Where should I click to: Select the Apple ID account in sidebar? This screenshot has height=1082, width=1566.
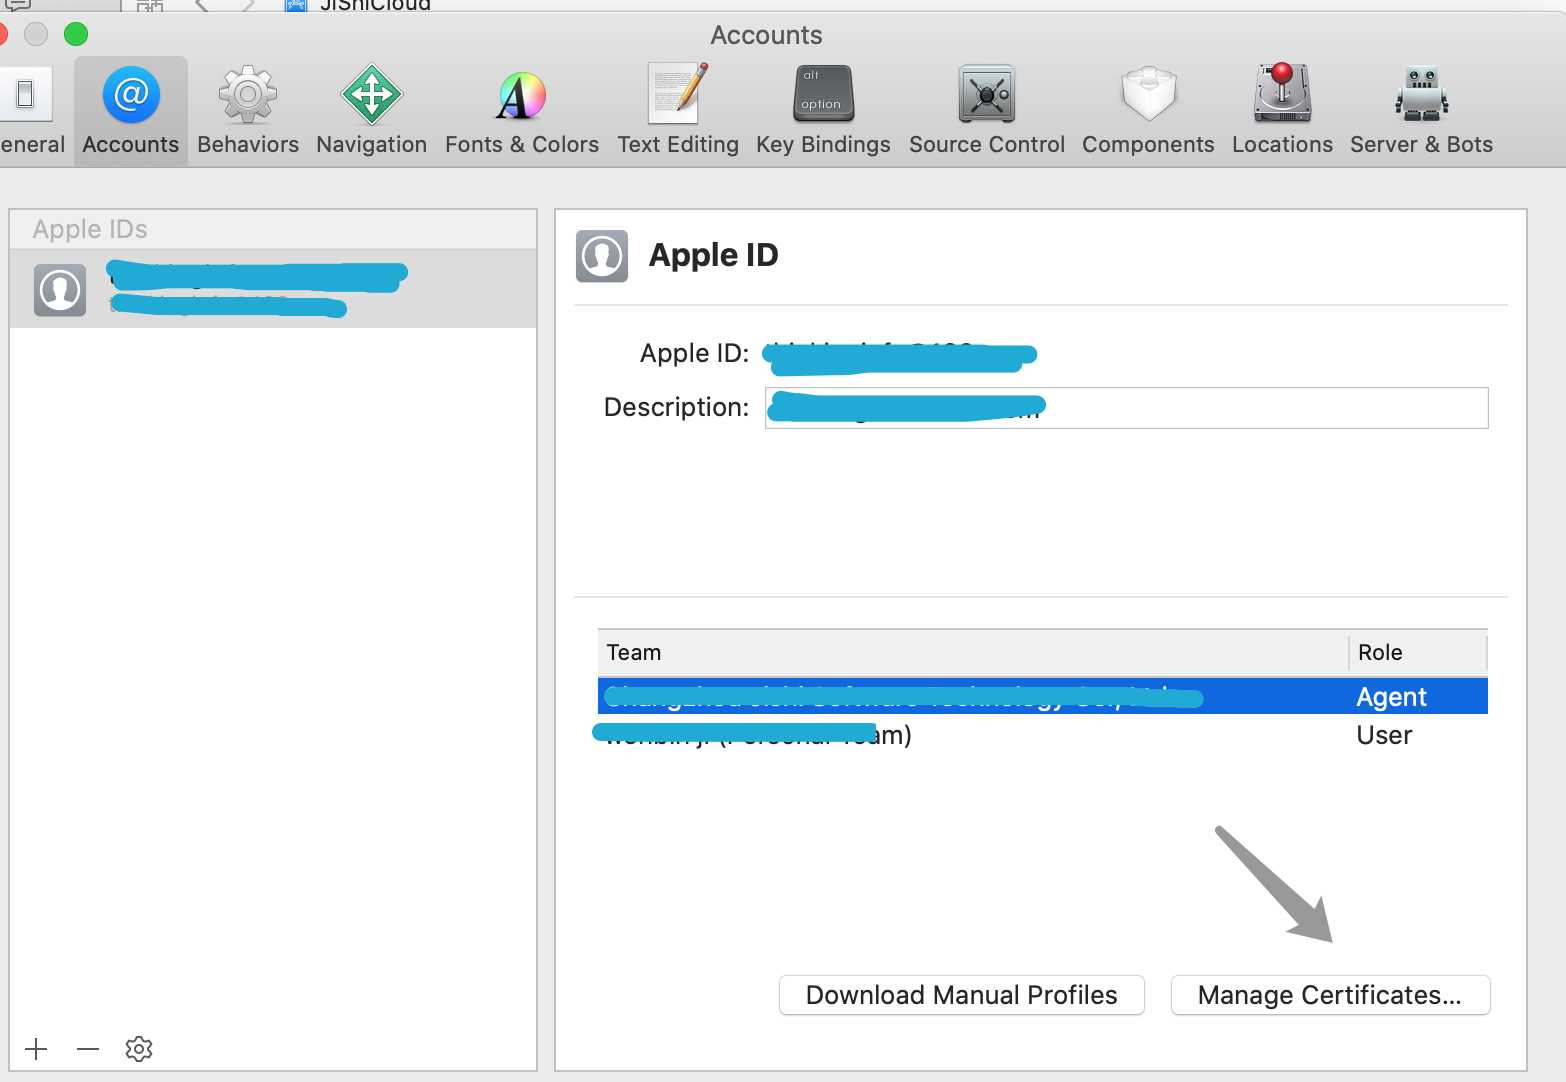click(x=273, y=289)
